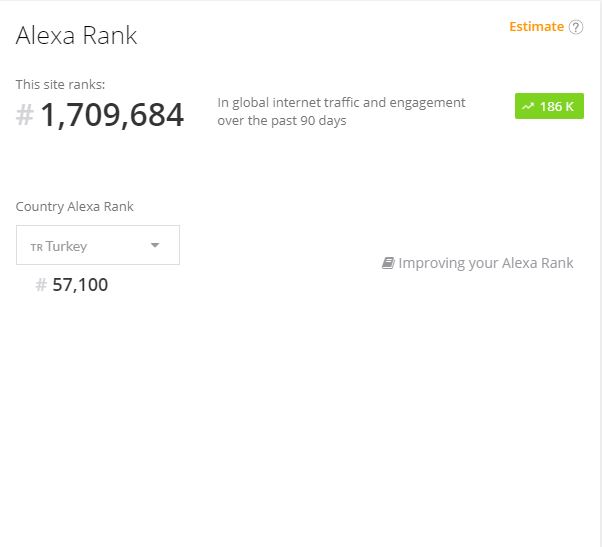Click the Country Alexa Rank label
This screenshot has width=602, height=547.
pyautogui.click(x=75, y=207)
